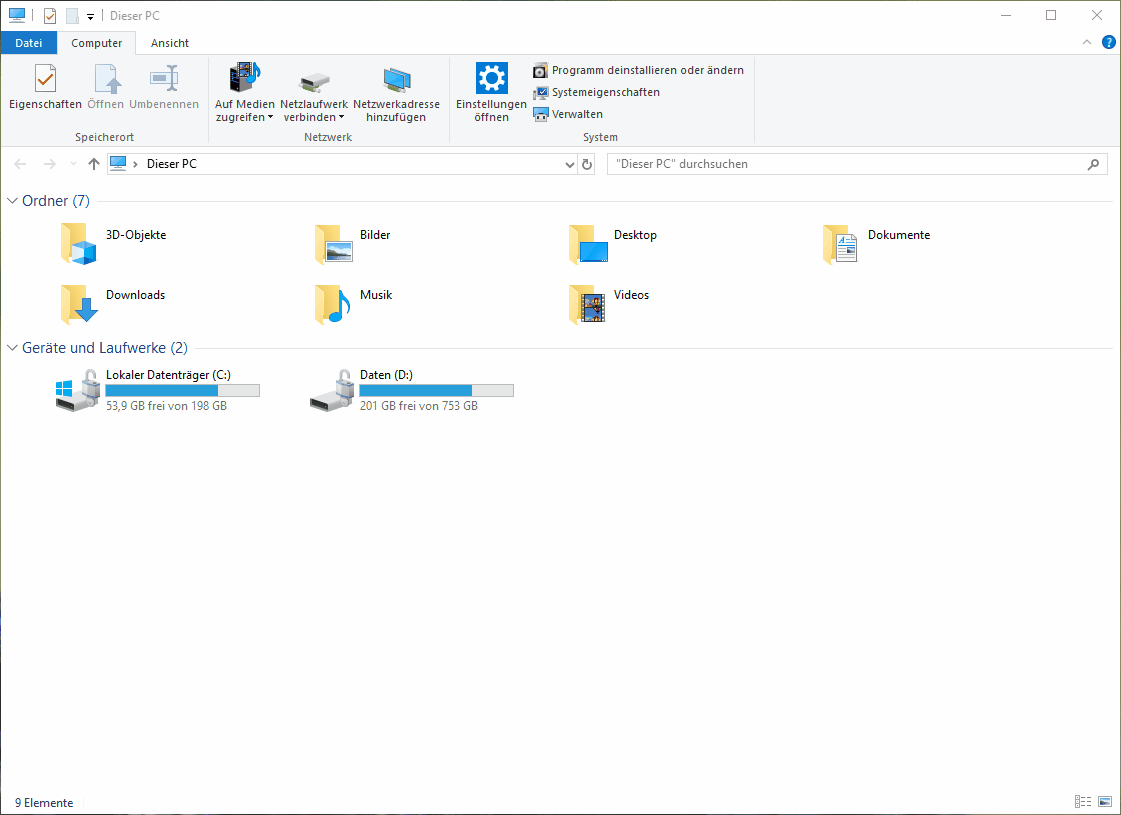Click Netzlaufwerk verbinden drive icon

pos(314,80)
